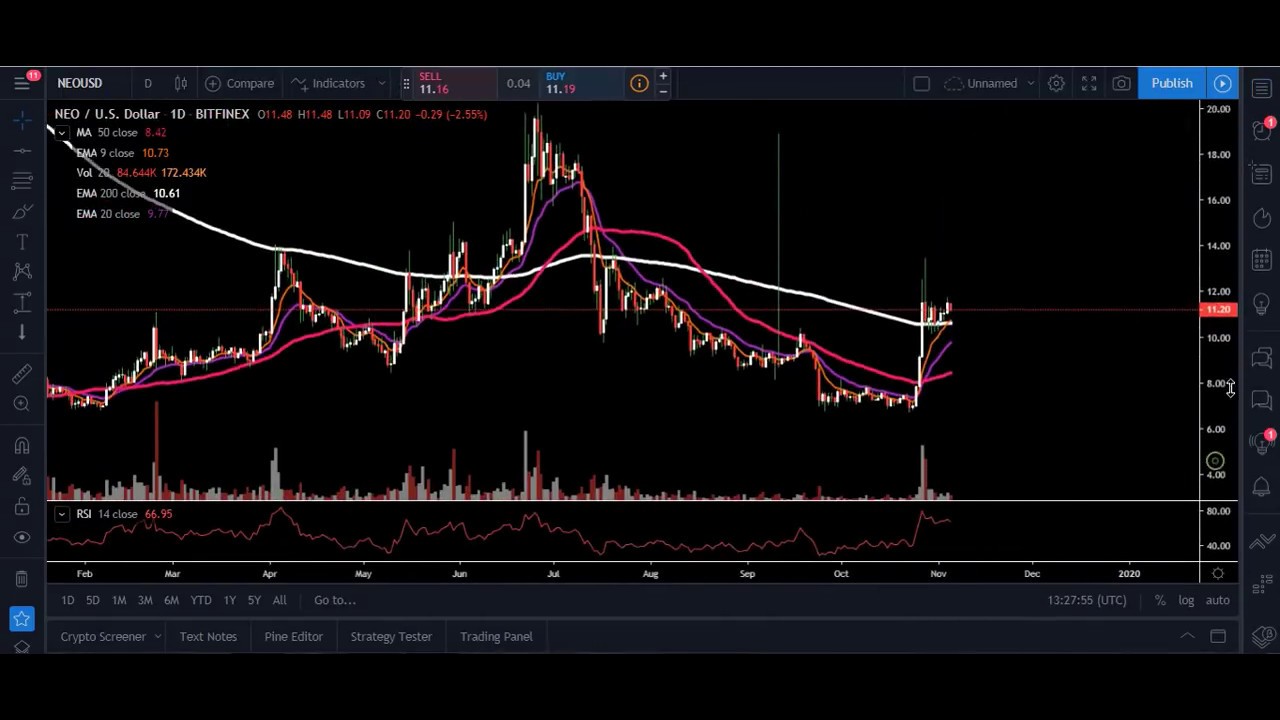This screenshot has width=1280, height=720.
Task: Click the blue play stream button
Action: point(1223,83)
